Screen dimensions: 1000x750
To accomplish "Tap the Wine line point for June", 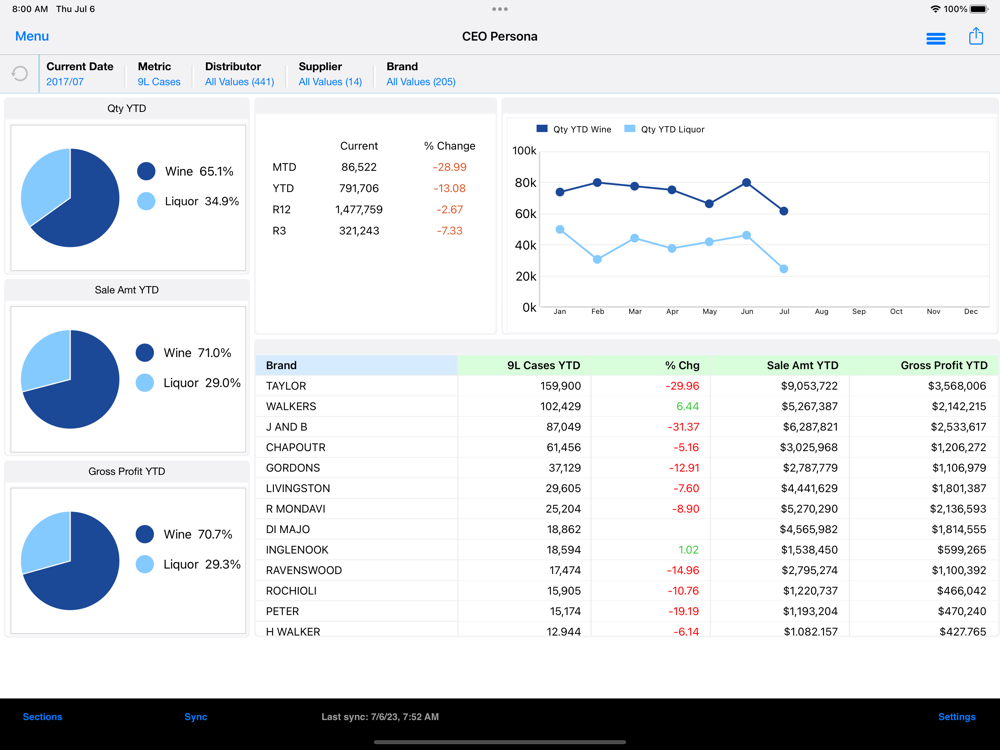I will coord(746,183).
